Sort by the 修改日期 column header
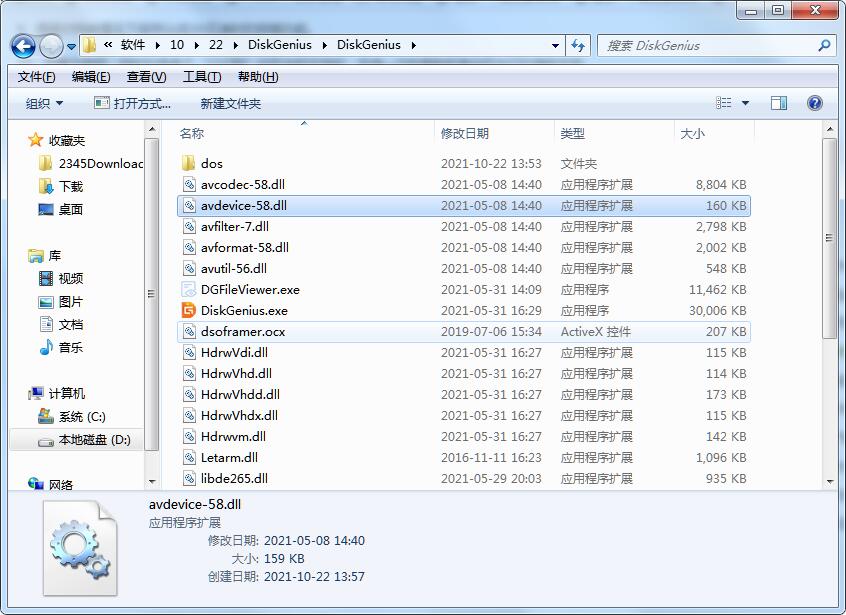This screenshot has height=615, width=846. coord(465,133)
